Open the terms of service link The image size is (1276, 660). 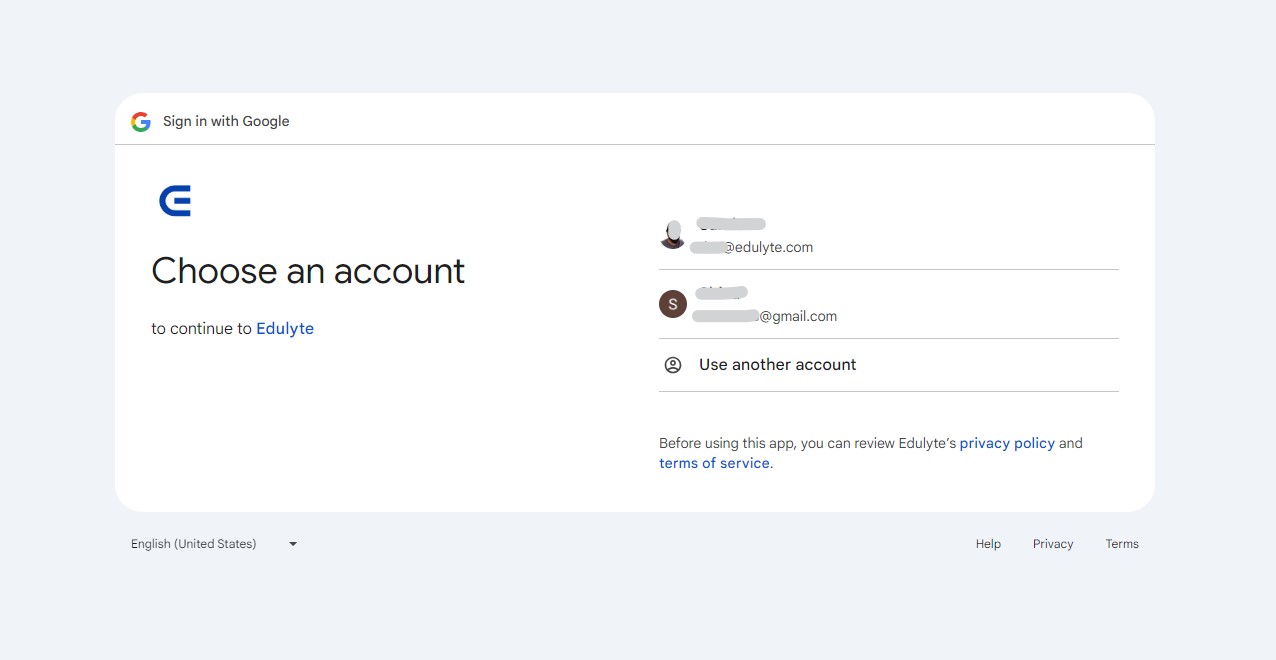(x=716, y=463)
